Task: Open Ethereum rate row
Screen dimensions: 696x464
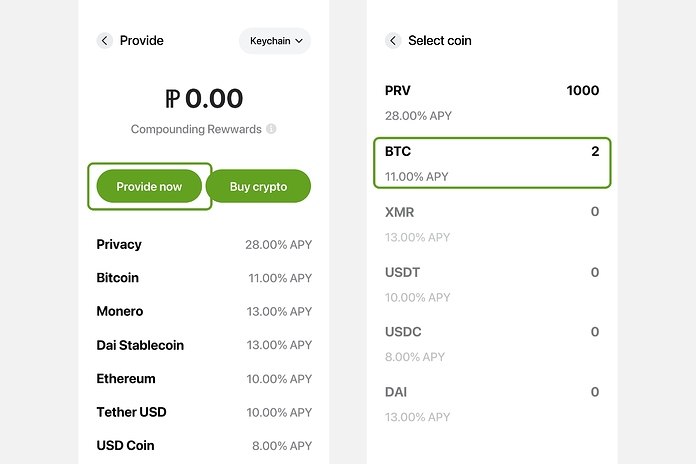Action: [204, 379]
